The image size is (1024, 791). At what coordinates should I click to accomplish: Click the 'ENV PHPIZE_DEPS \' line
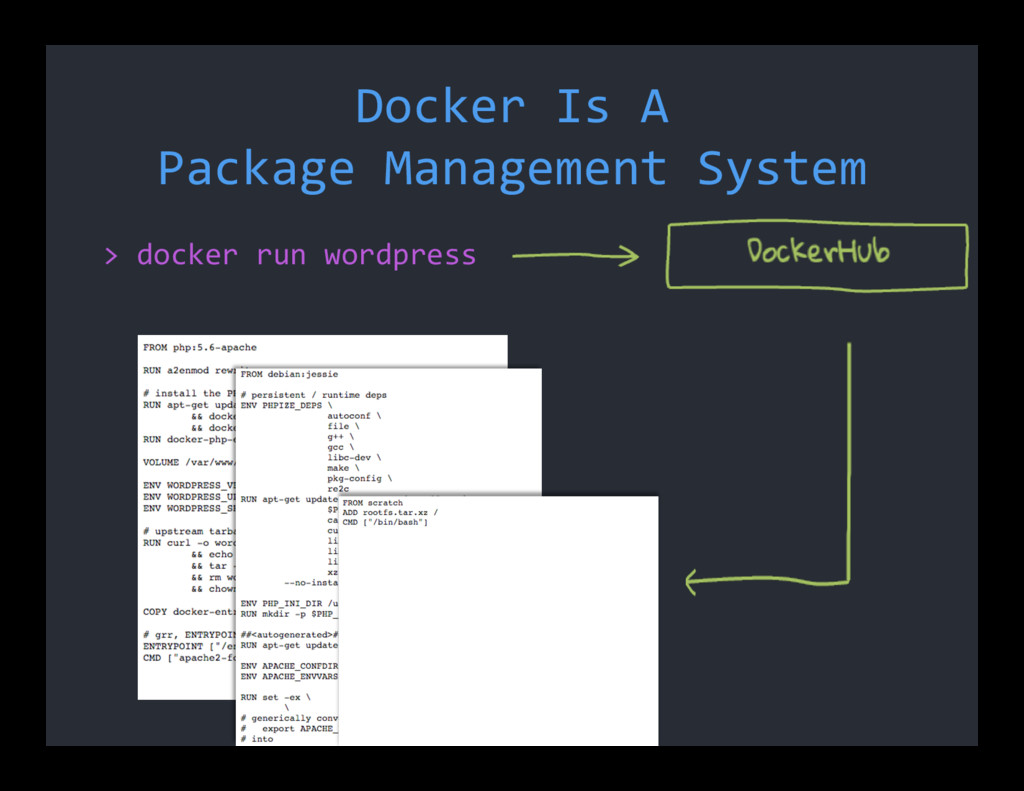[x=287, y=406]
